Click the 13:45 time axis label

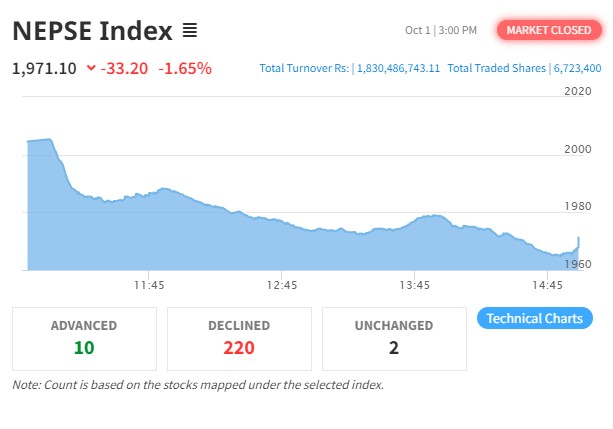click(x=415, y=286)
